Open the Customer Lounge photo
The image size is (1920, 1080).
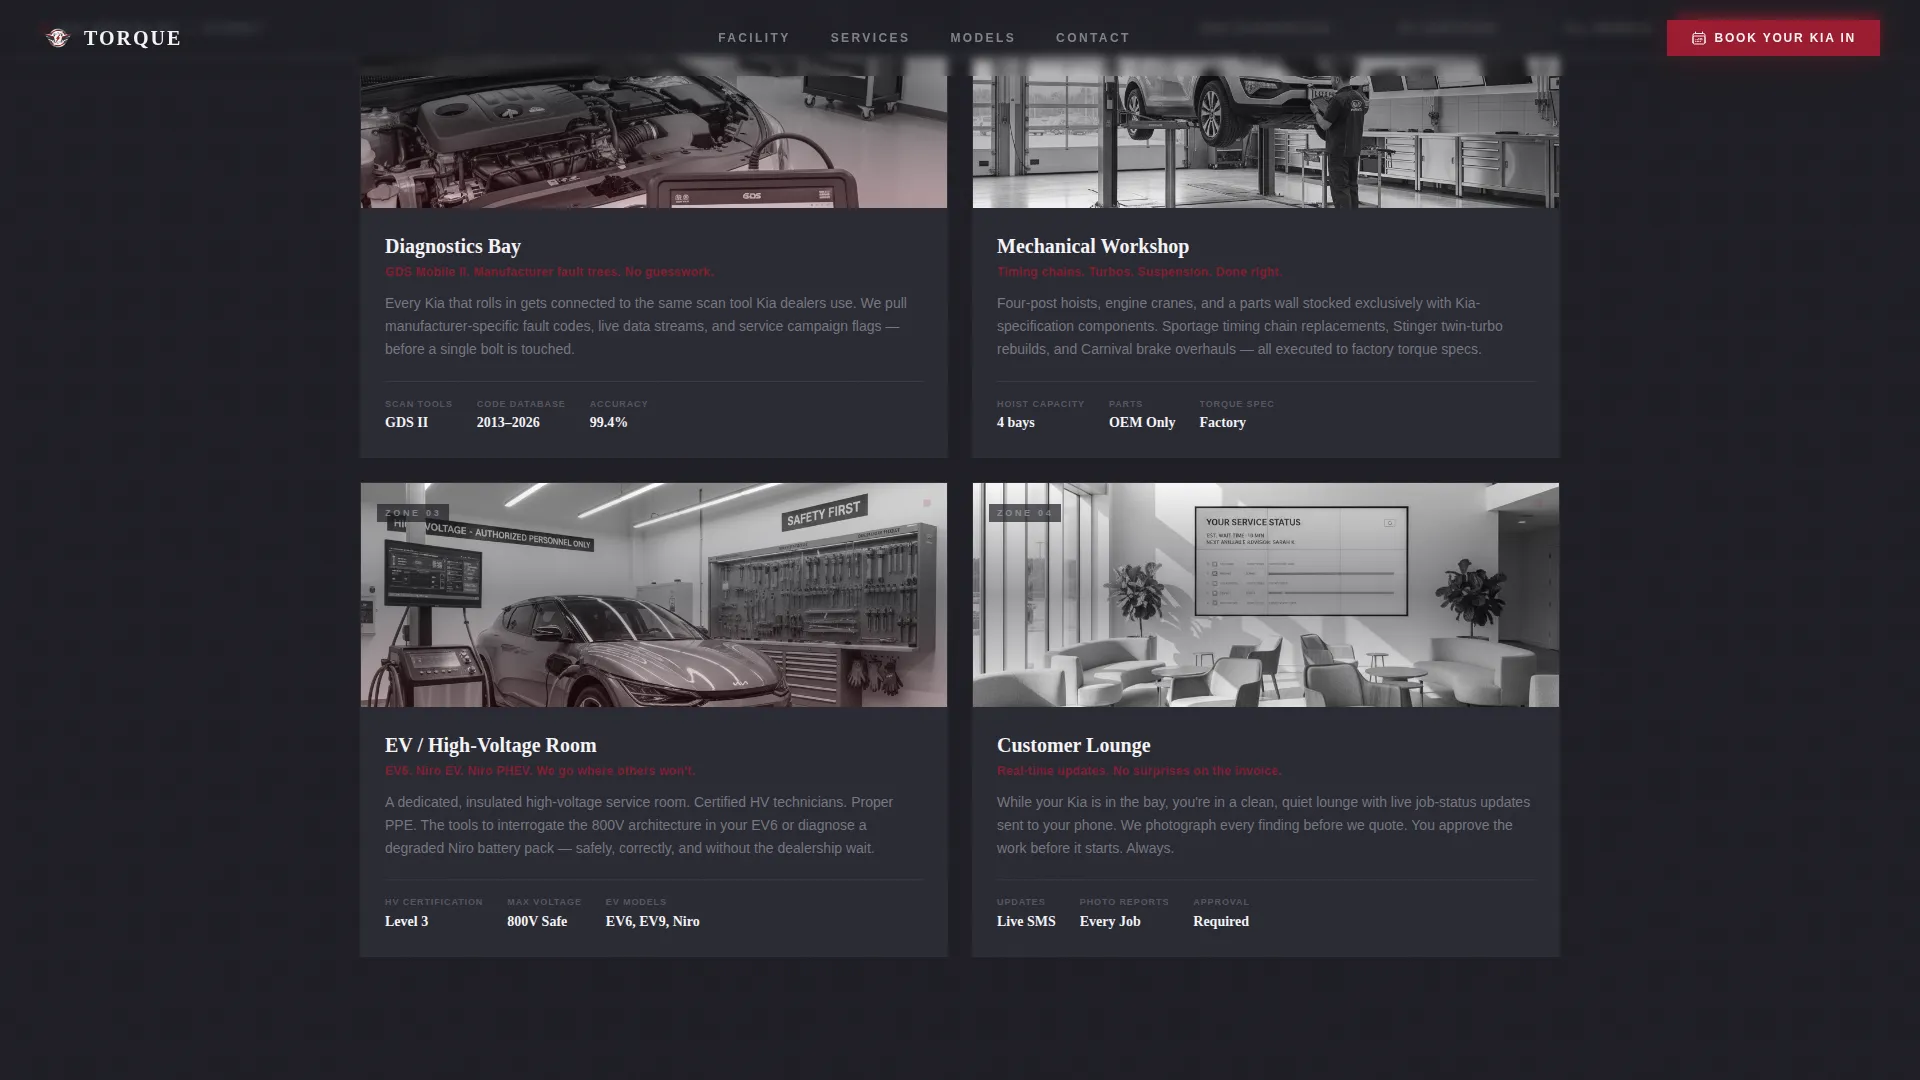pos(1266,595)
